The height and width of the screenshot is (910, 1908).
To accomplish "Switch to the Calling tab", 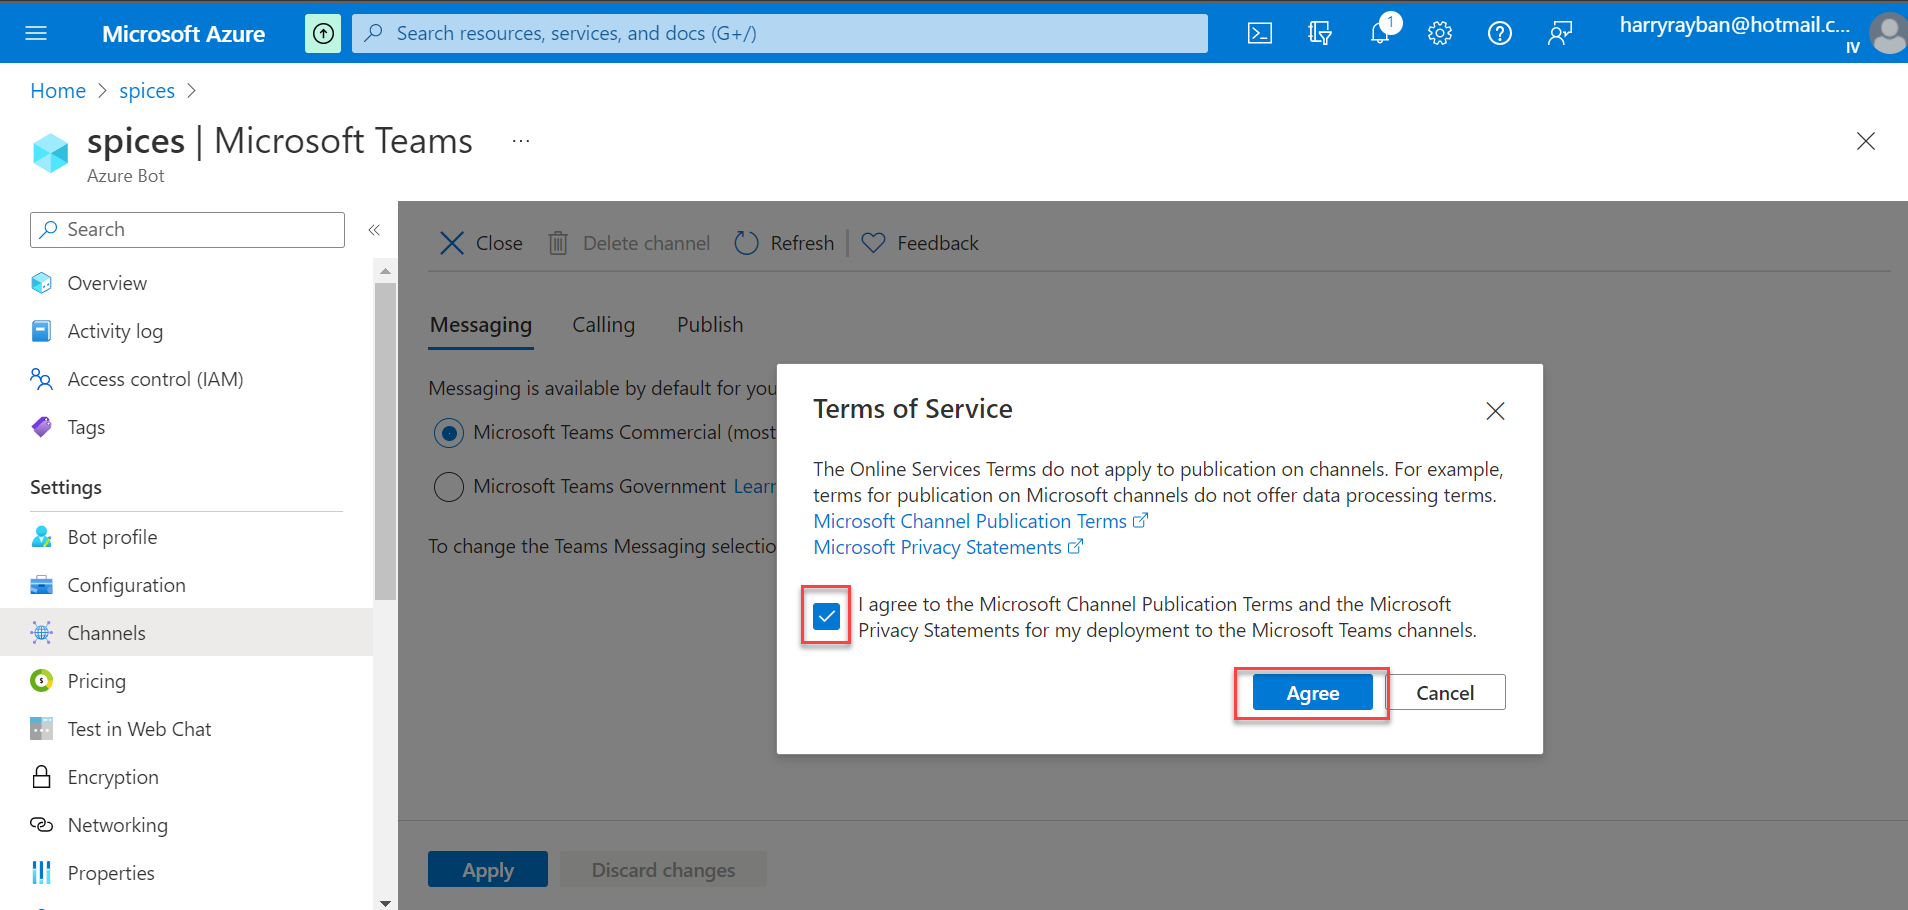I will point(603,325).
